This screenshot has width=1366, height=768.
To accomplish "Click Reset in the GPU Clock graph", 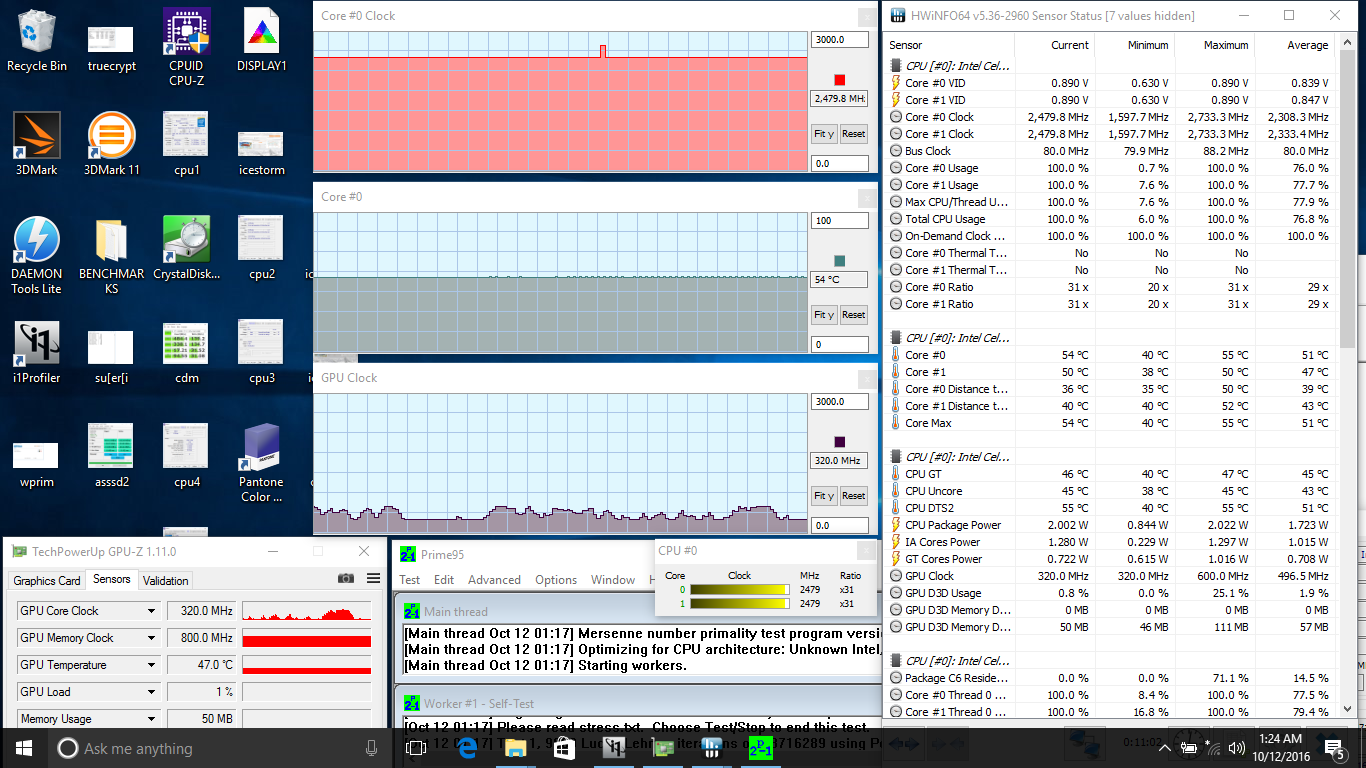I will [853, 496].
